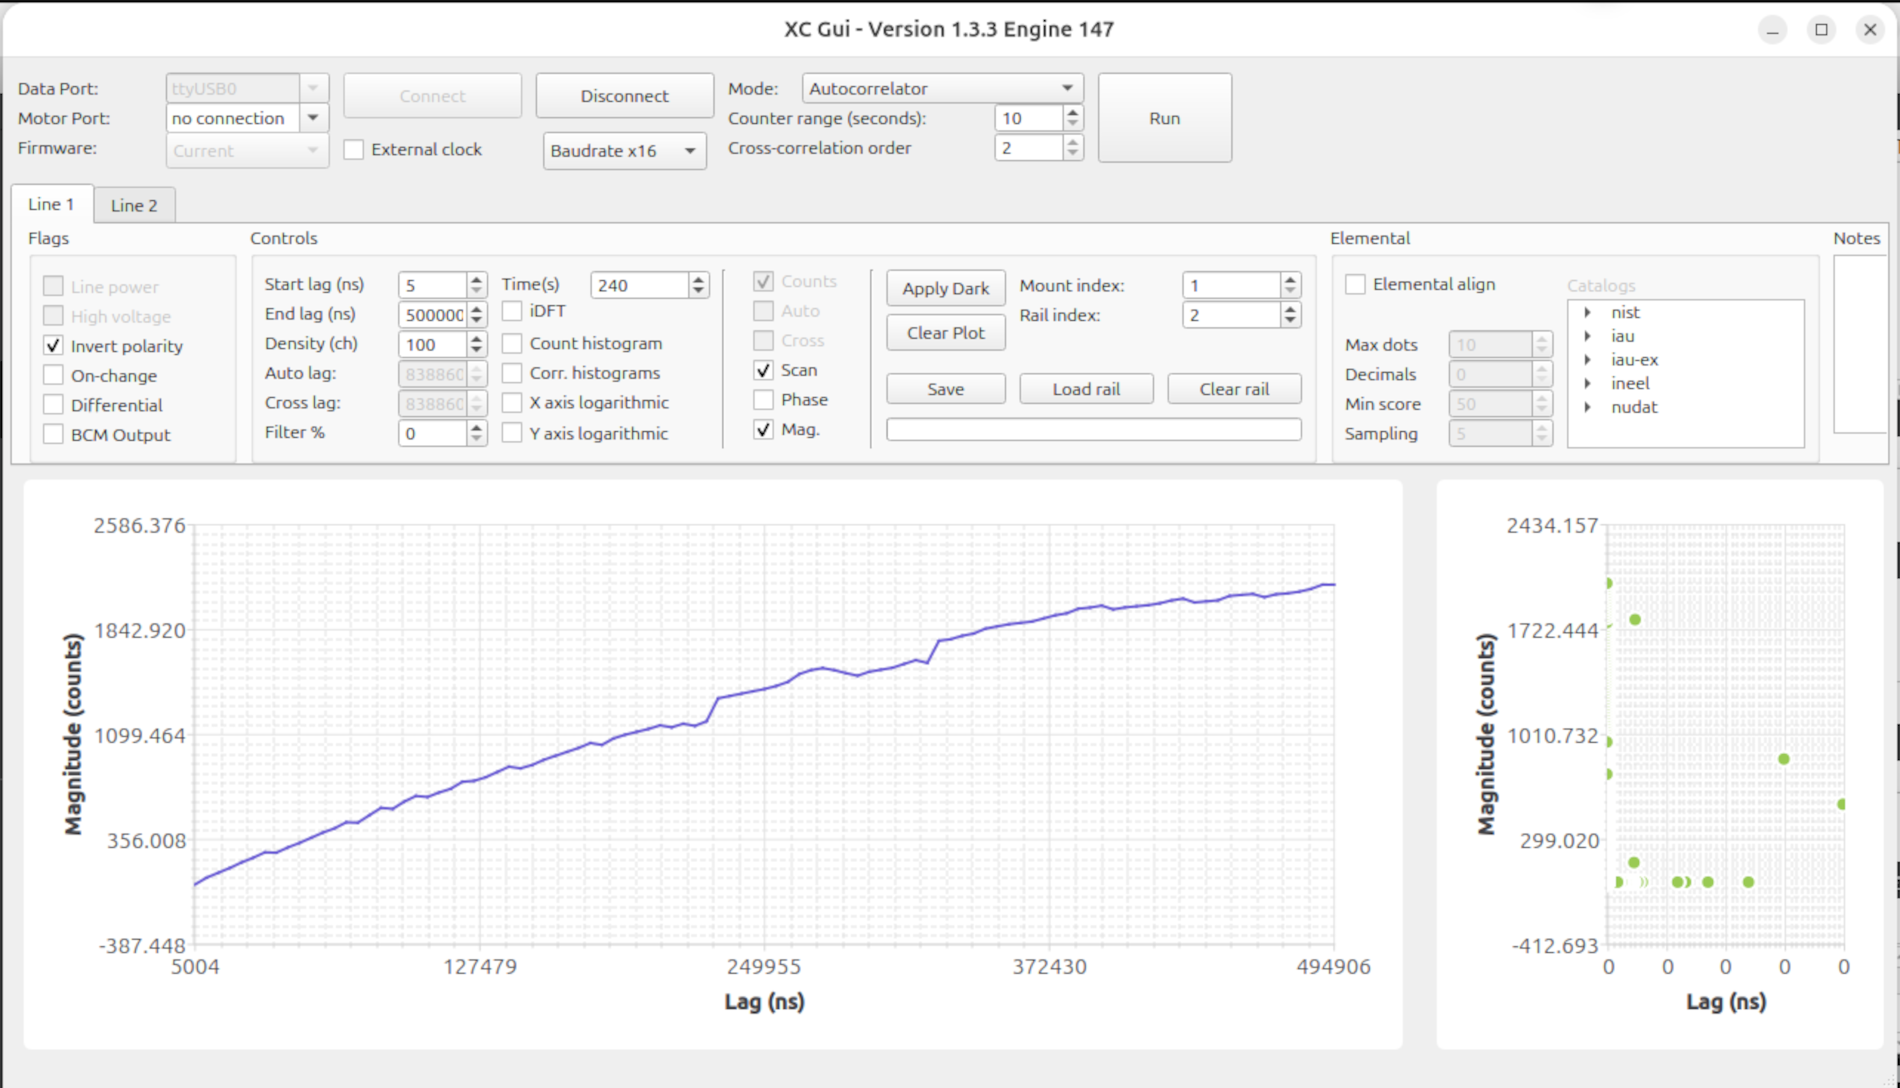1900x1088 pixels.
Task: Open the Motor Port dropdown arrow
Action: point(313,118)
